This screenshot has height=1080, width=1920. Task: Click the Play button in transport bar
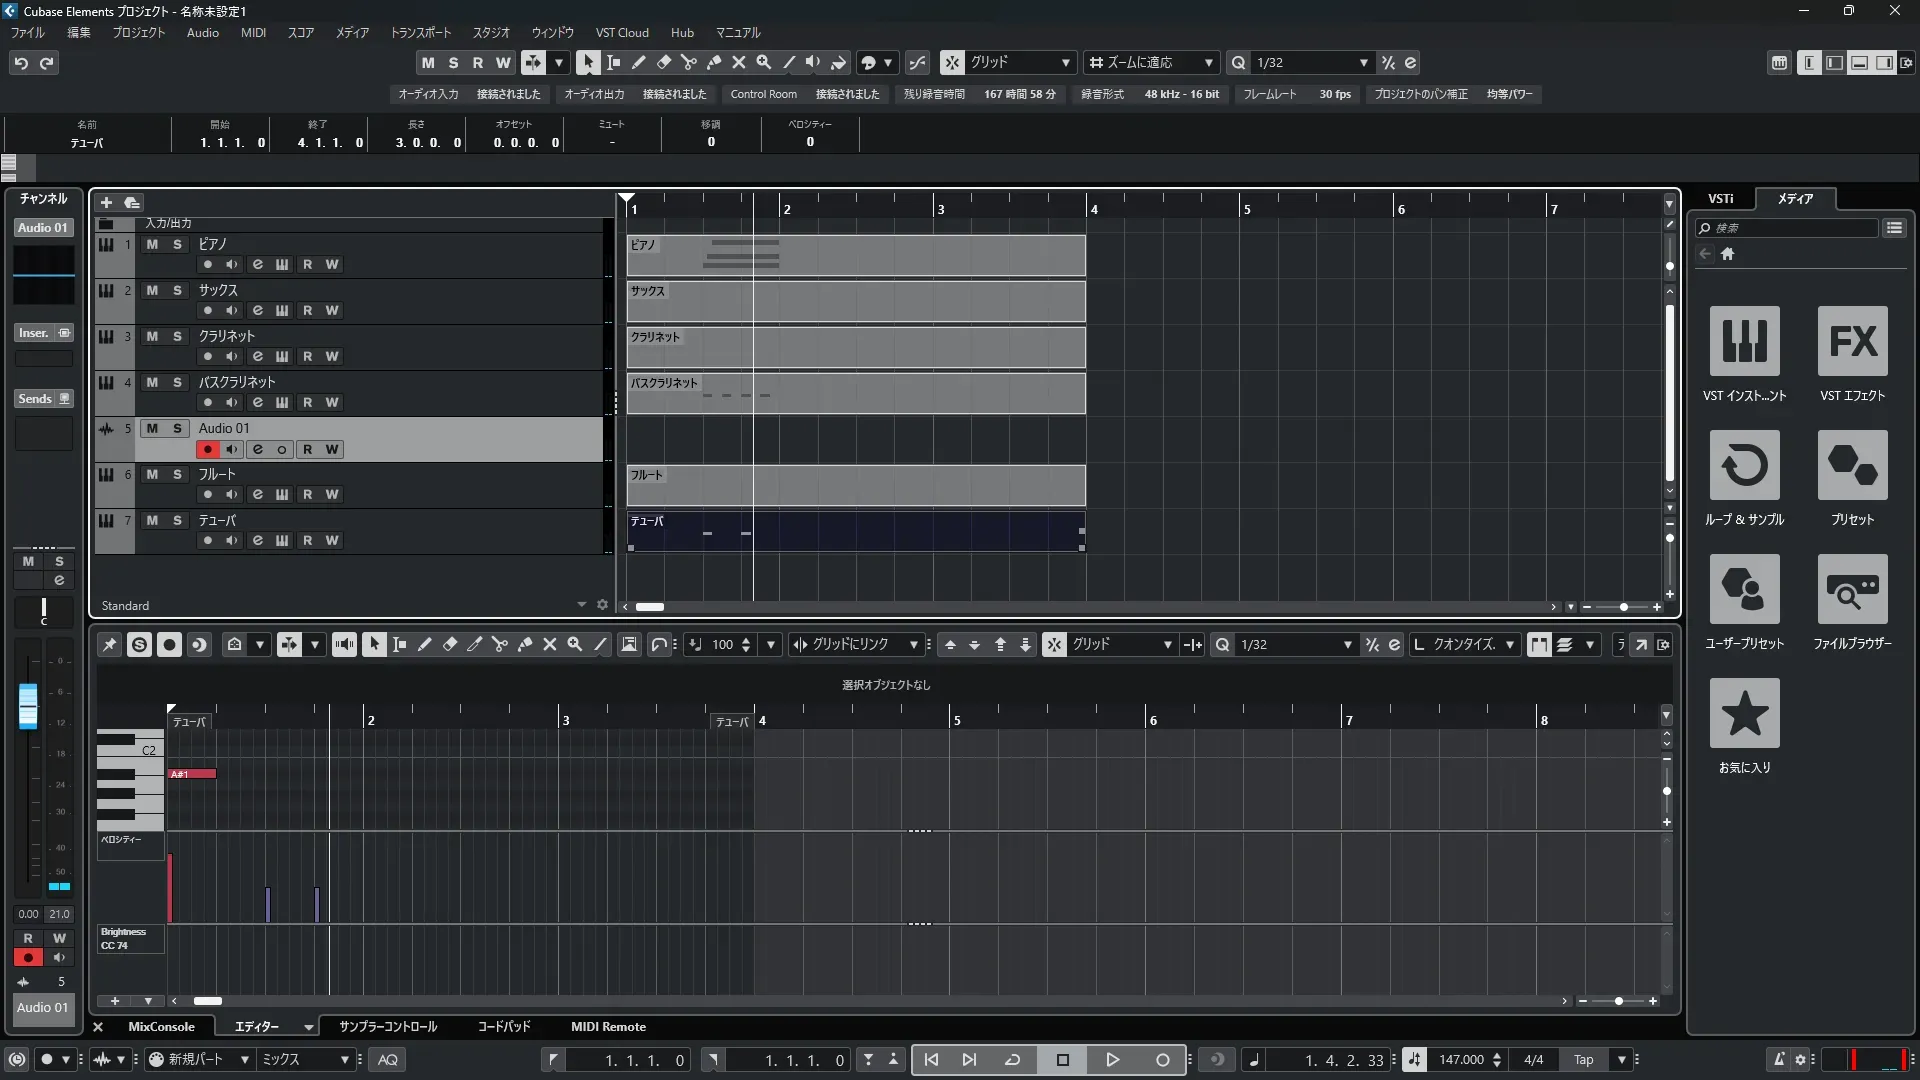point(1112,1060)
